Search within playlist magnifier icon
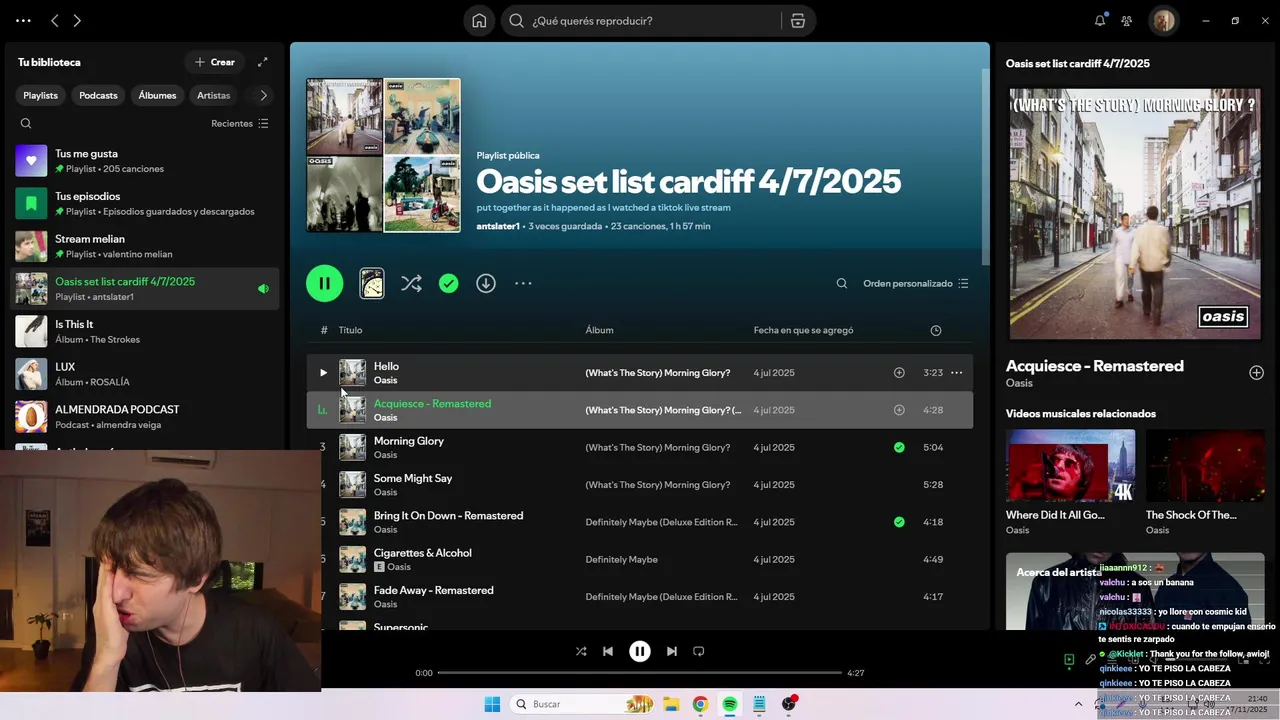Viewport: 1280px width, 720px height. 842,284
